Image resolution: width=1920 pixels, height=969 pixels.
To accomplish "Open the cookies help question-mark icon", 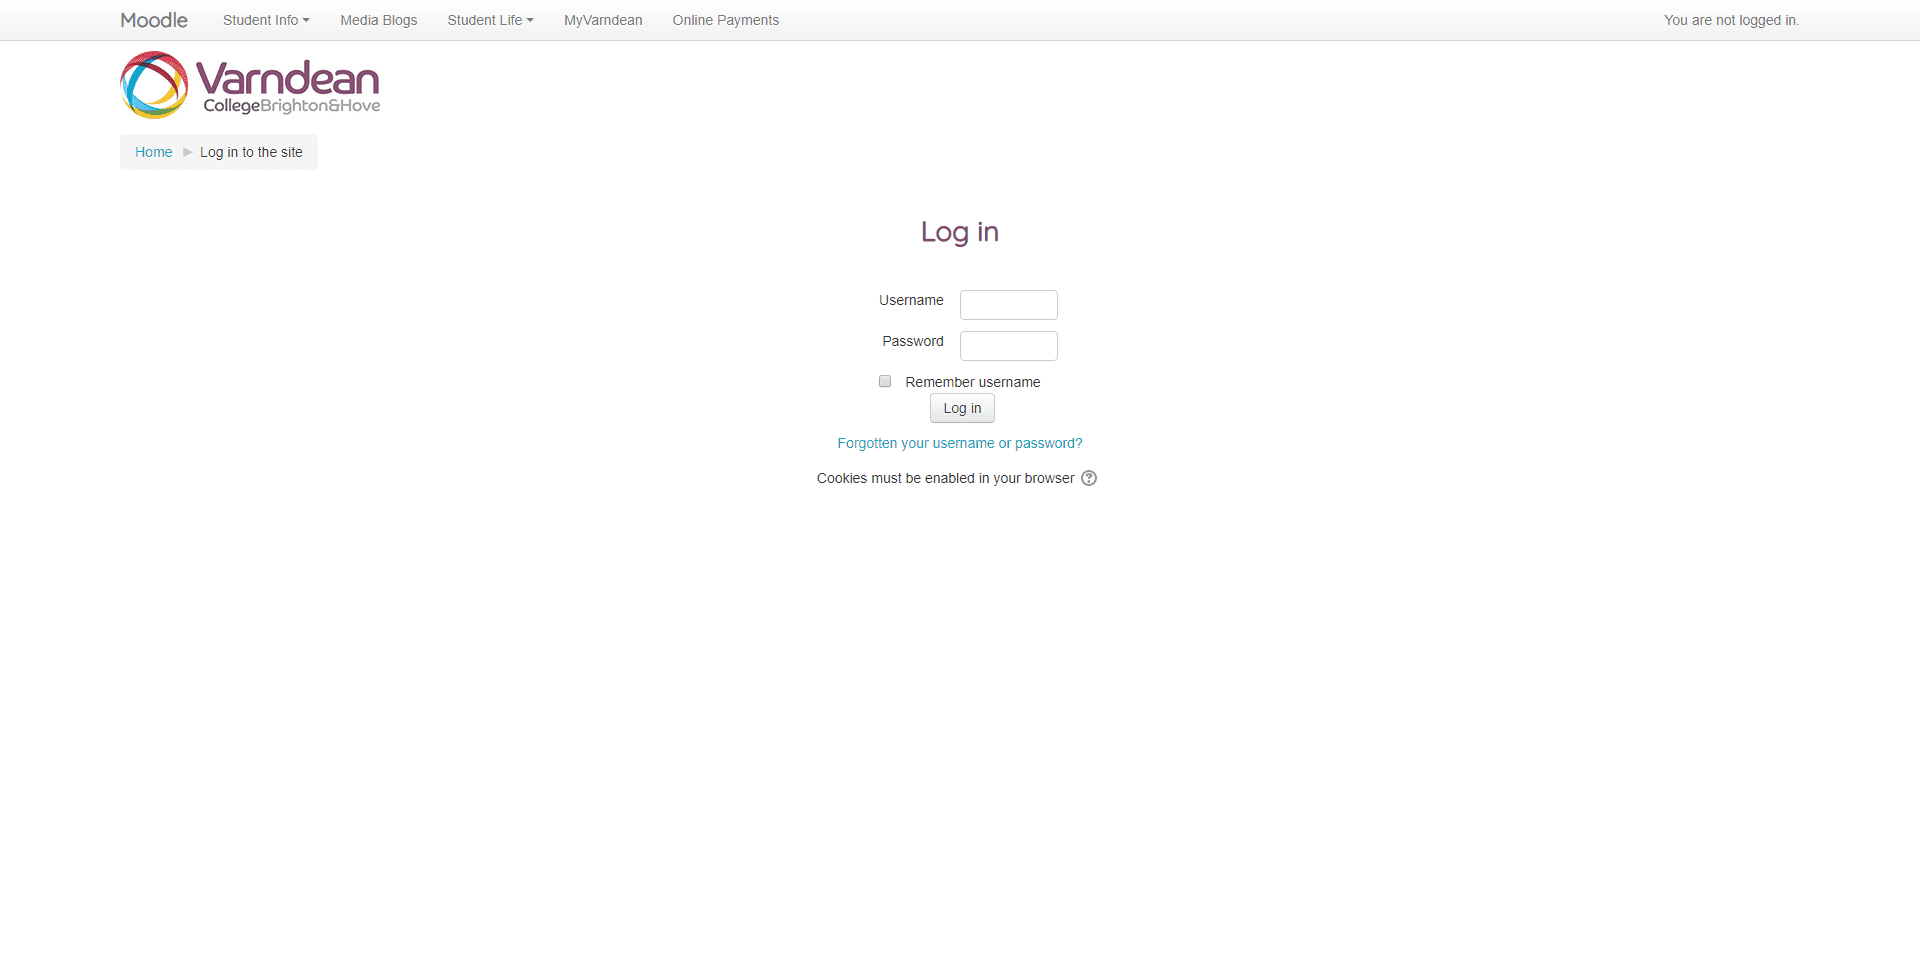I will point(1089,478).
